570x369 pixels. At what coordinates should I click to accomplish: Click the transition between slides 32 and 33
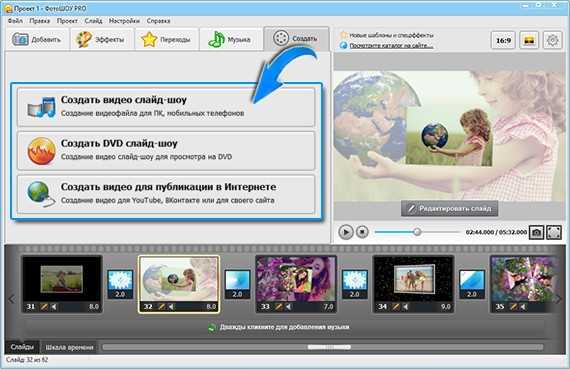[x=237, y=284]
